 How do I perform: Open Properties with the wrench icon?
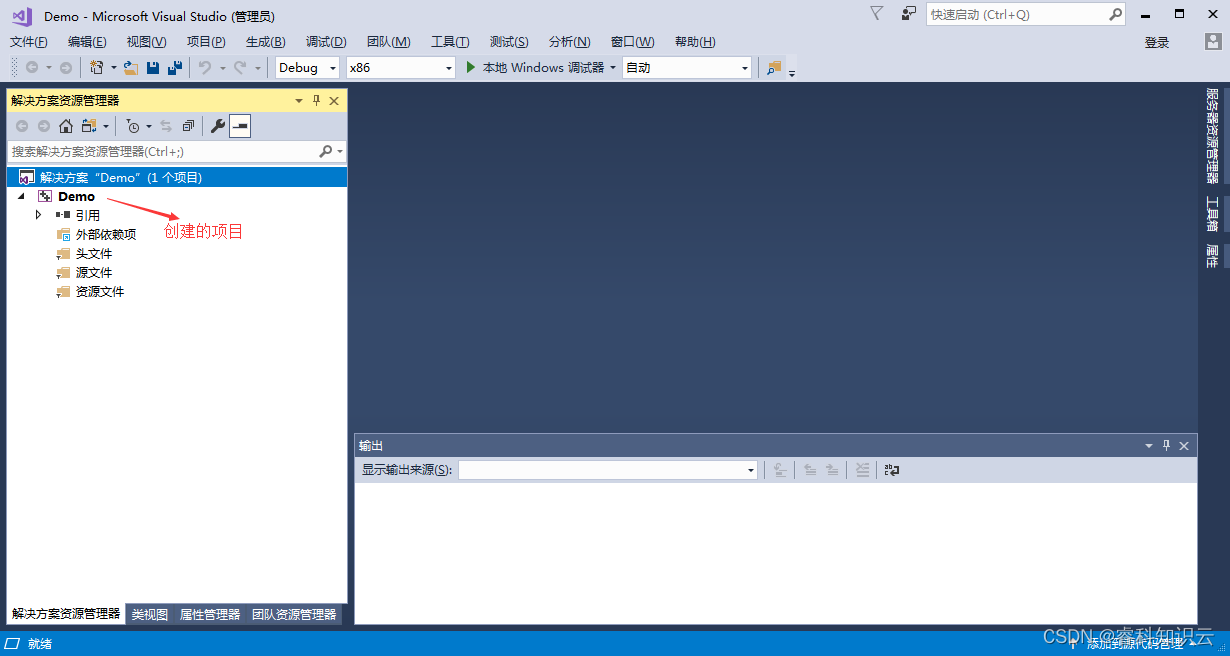217,126
